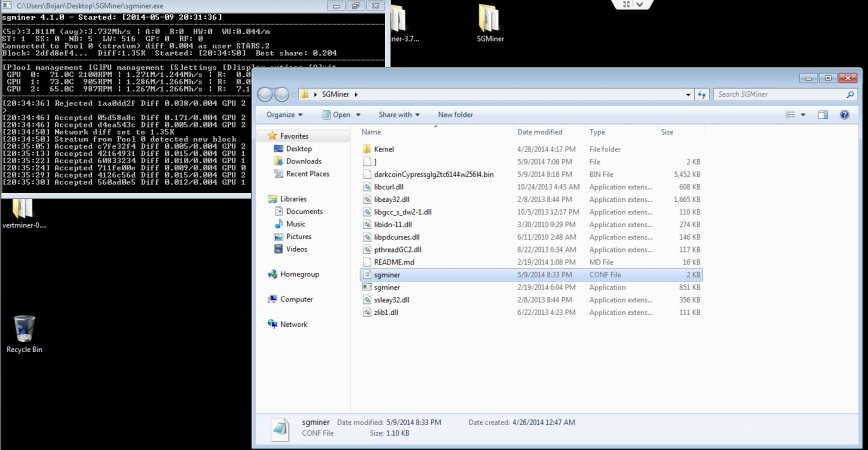Click the Explorer Forward navigation button
The height and width of the screenshot is (450, 868).
coord(281,95)
